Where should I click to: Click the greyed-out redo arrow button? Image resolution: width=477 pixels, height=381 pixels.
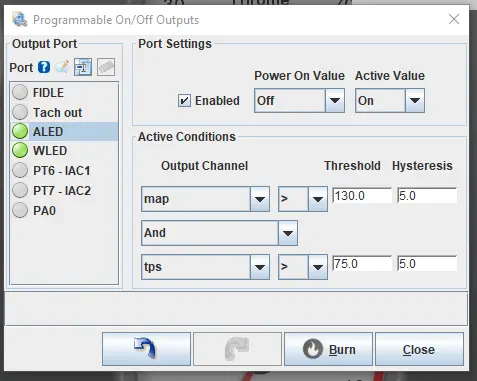tap(237, 349)
